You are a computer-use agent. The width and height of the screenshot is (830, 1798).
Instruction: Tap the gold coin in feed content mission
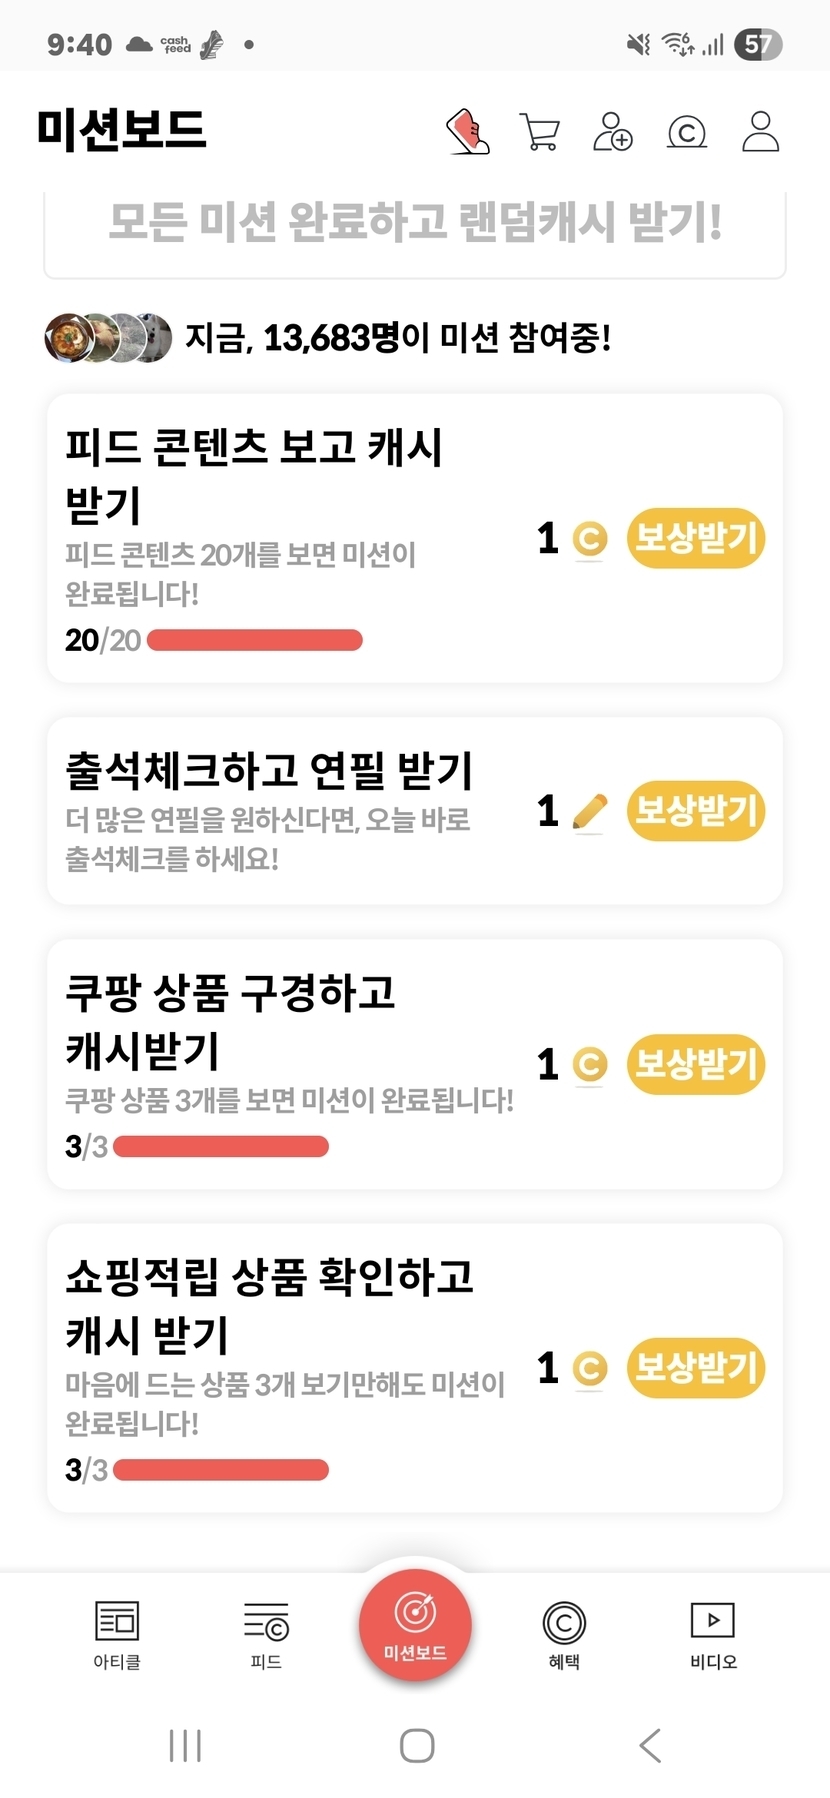(x=590, y=539)
